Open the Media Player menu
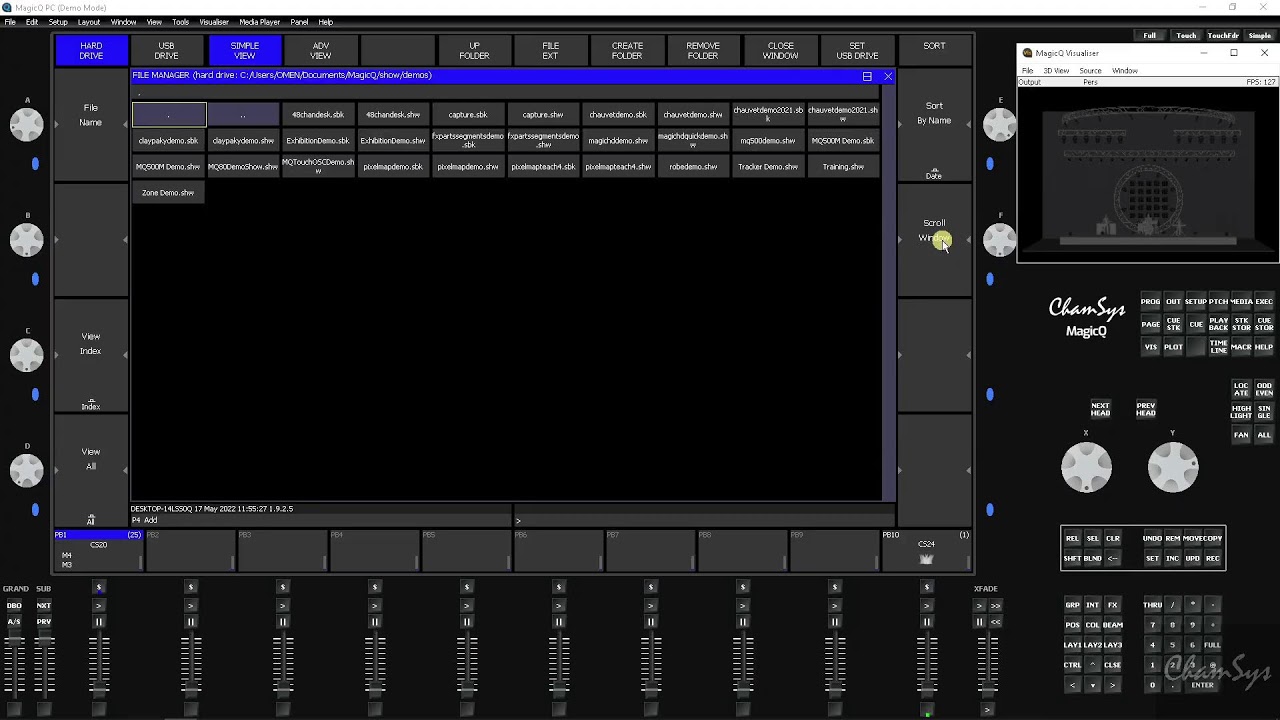 pyautogui.click(x=259, y=22)
